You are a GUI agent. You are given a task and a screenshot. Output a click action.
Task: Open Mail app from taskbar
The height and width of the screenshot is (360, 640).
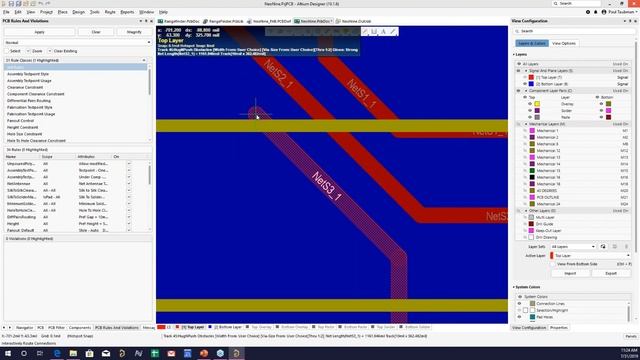coord(106,353)
